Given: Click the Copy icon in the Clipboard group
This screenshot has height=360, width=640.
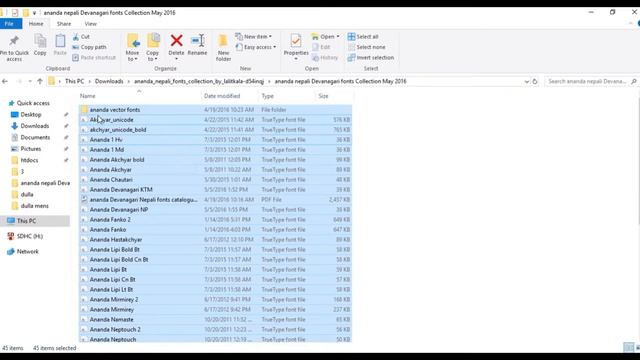Looking at the screenshot, I should pyautogui.click(x=40, y=41).
